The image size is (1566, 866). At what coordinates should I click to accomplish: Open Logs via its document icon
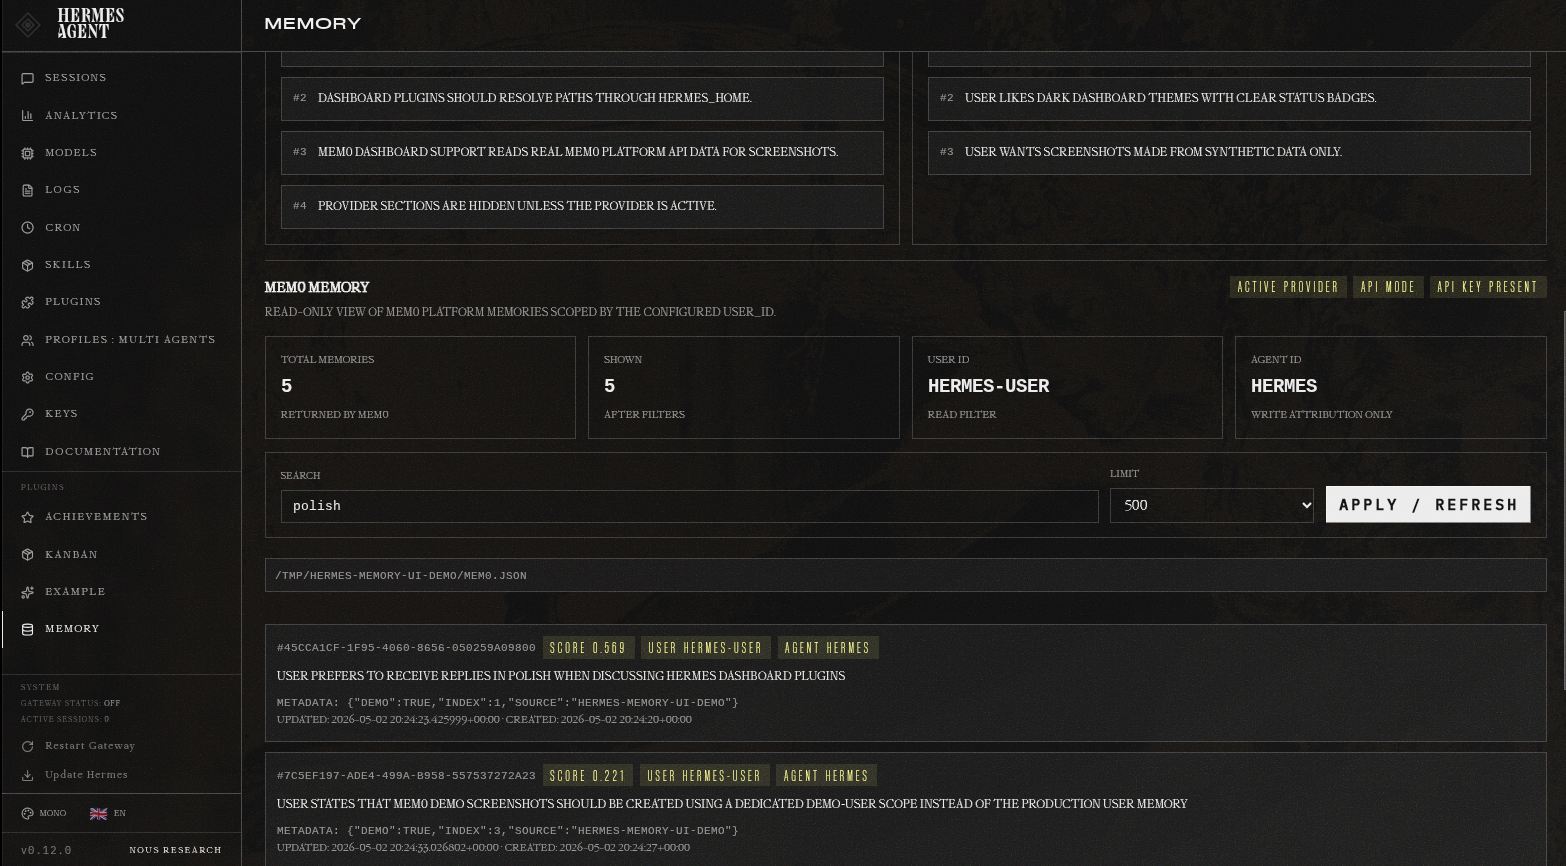click(27, 190)
